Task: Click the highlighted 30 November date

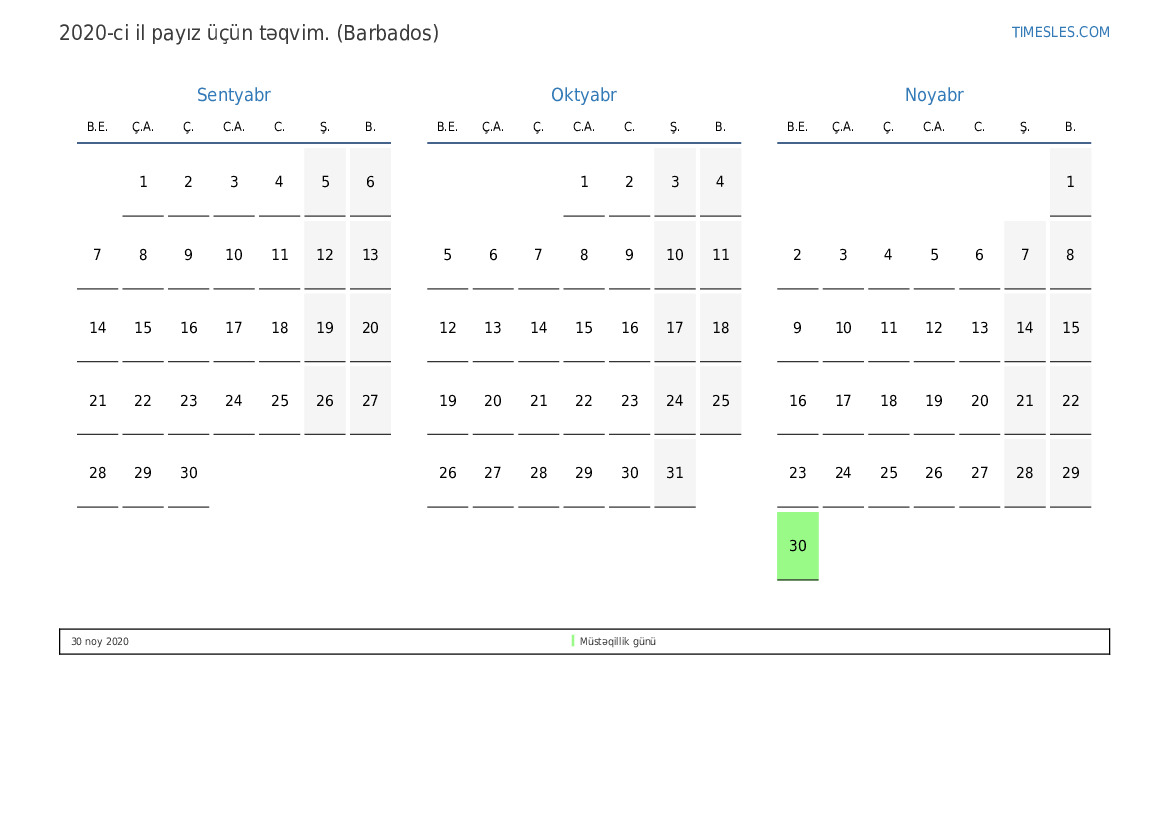Action: click(797, 546)
